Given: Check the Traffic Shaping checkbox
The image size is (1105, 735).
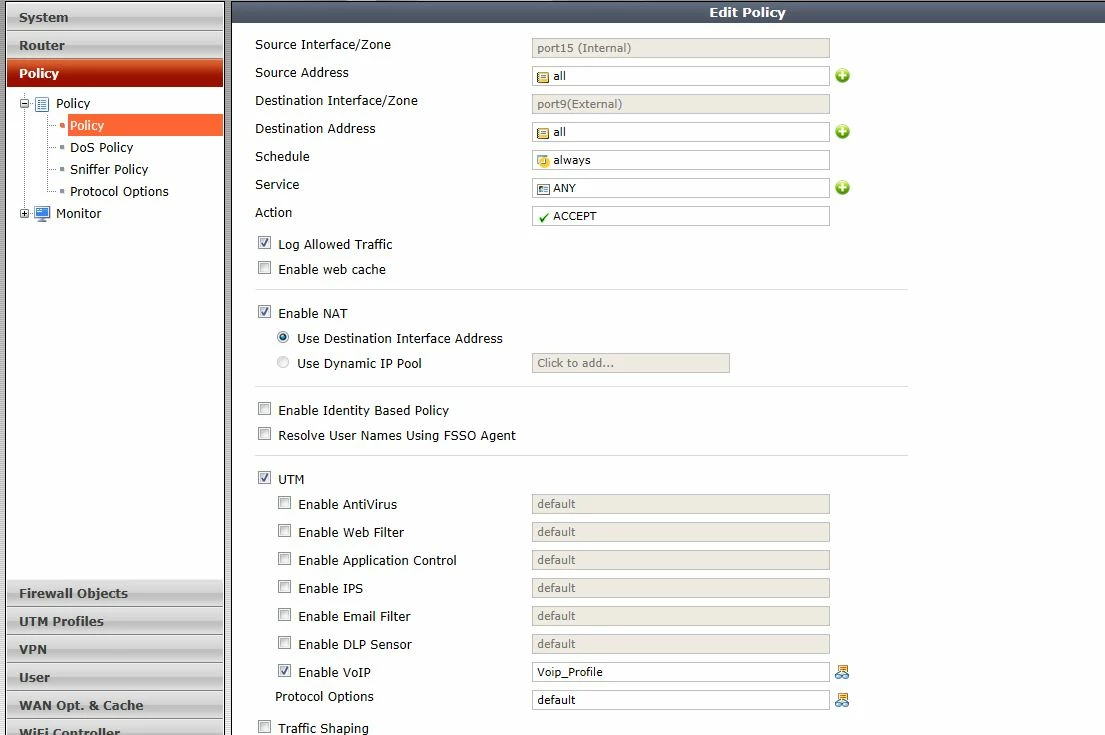Looking at the screenshot, I should 264,727.
